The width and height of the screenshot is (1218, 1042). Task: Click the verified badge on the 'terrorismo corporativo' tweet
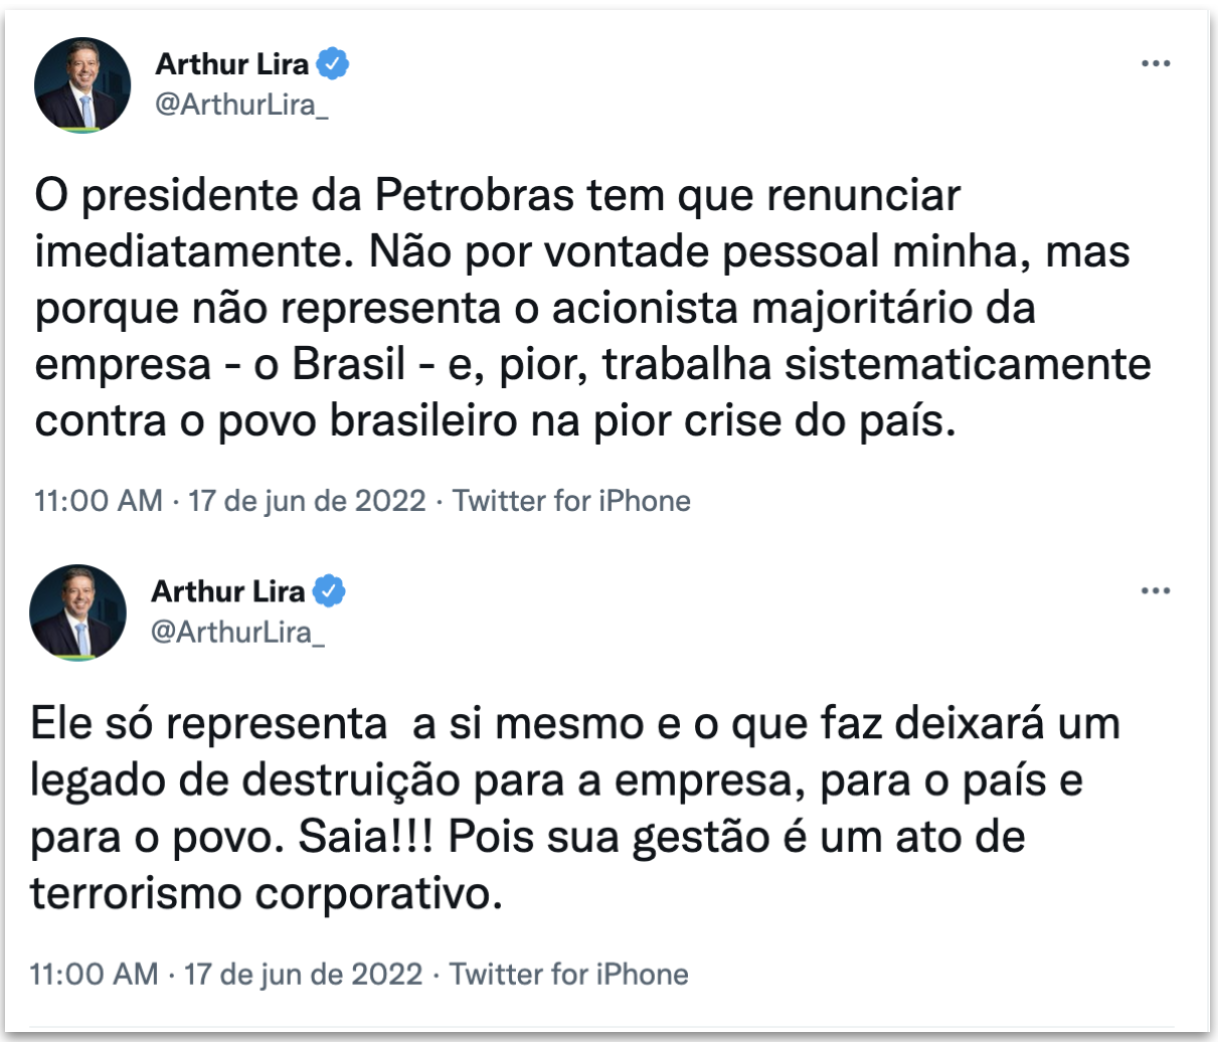coord(329,591)
